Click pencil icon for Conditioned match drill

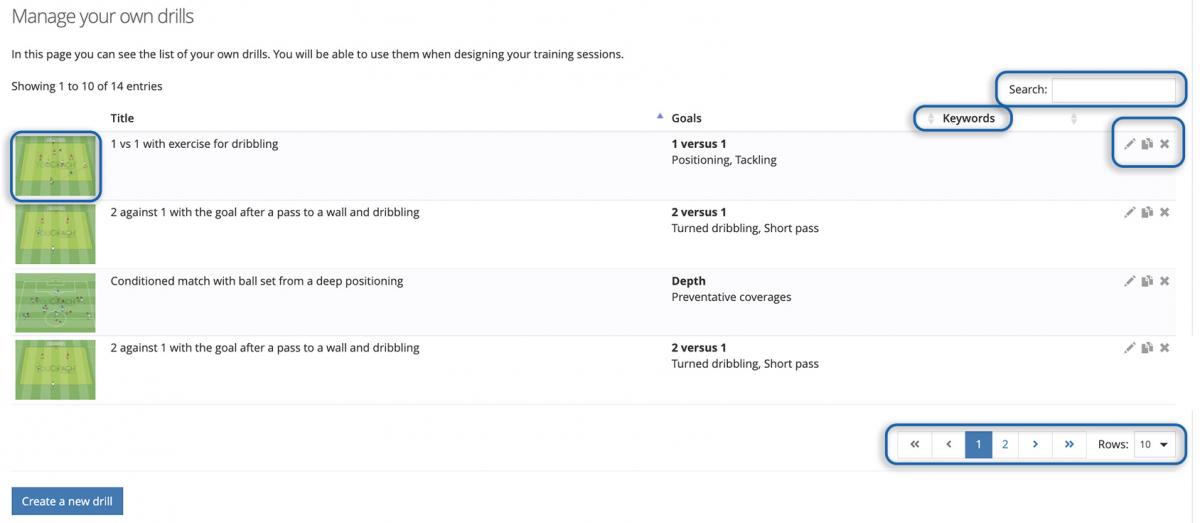click(1129, 281)
